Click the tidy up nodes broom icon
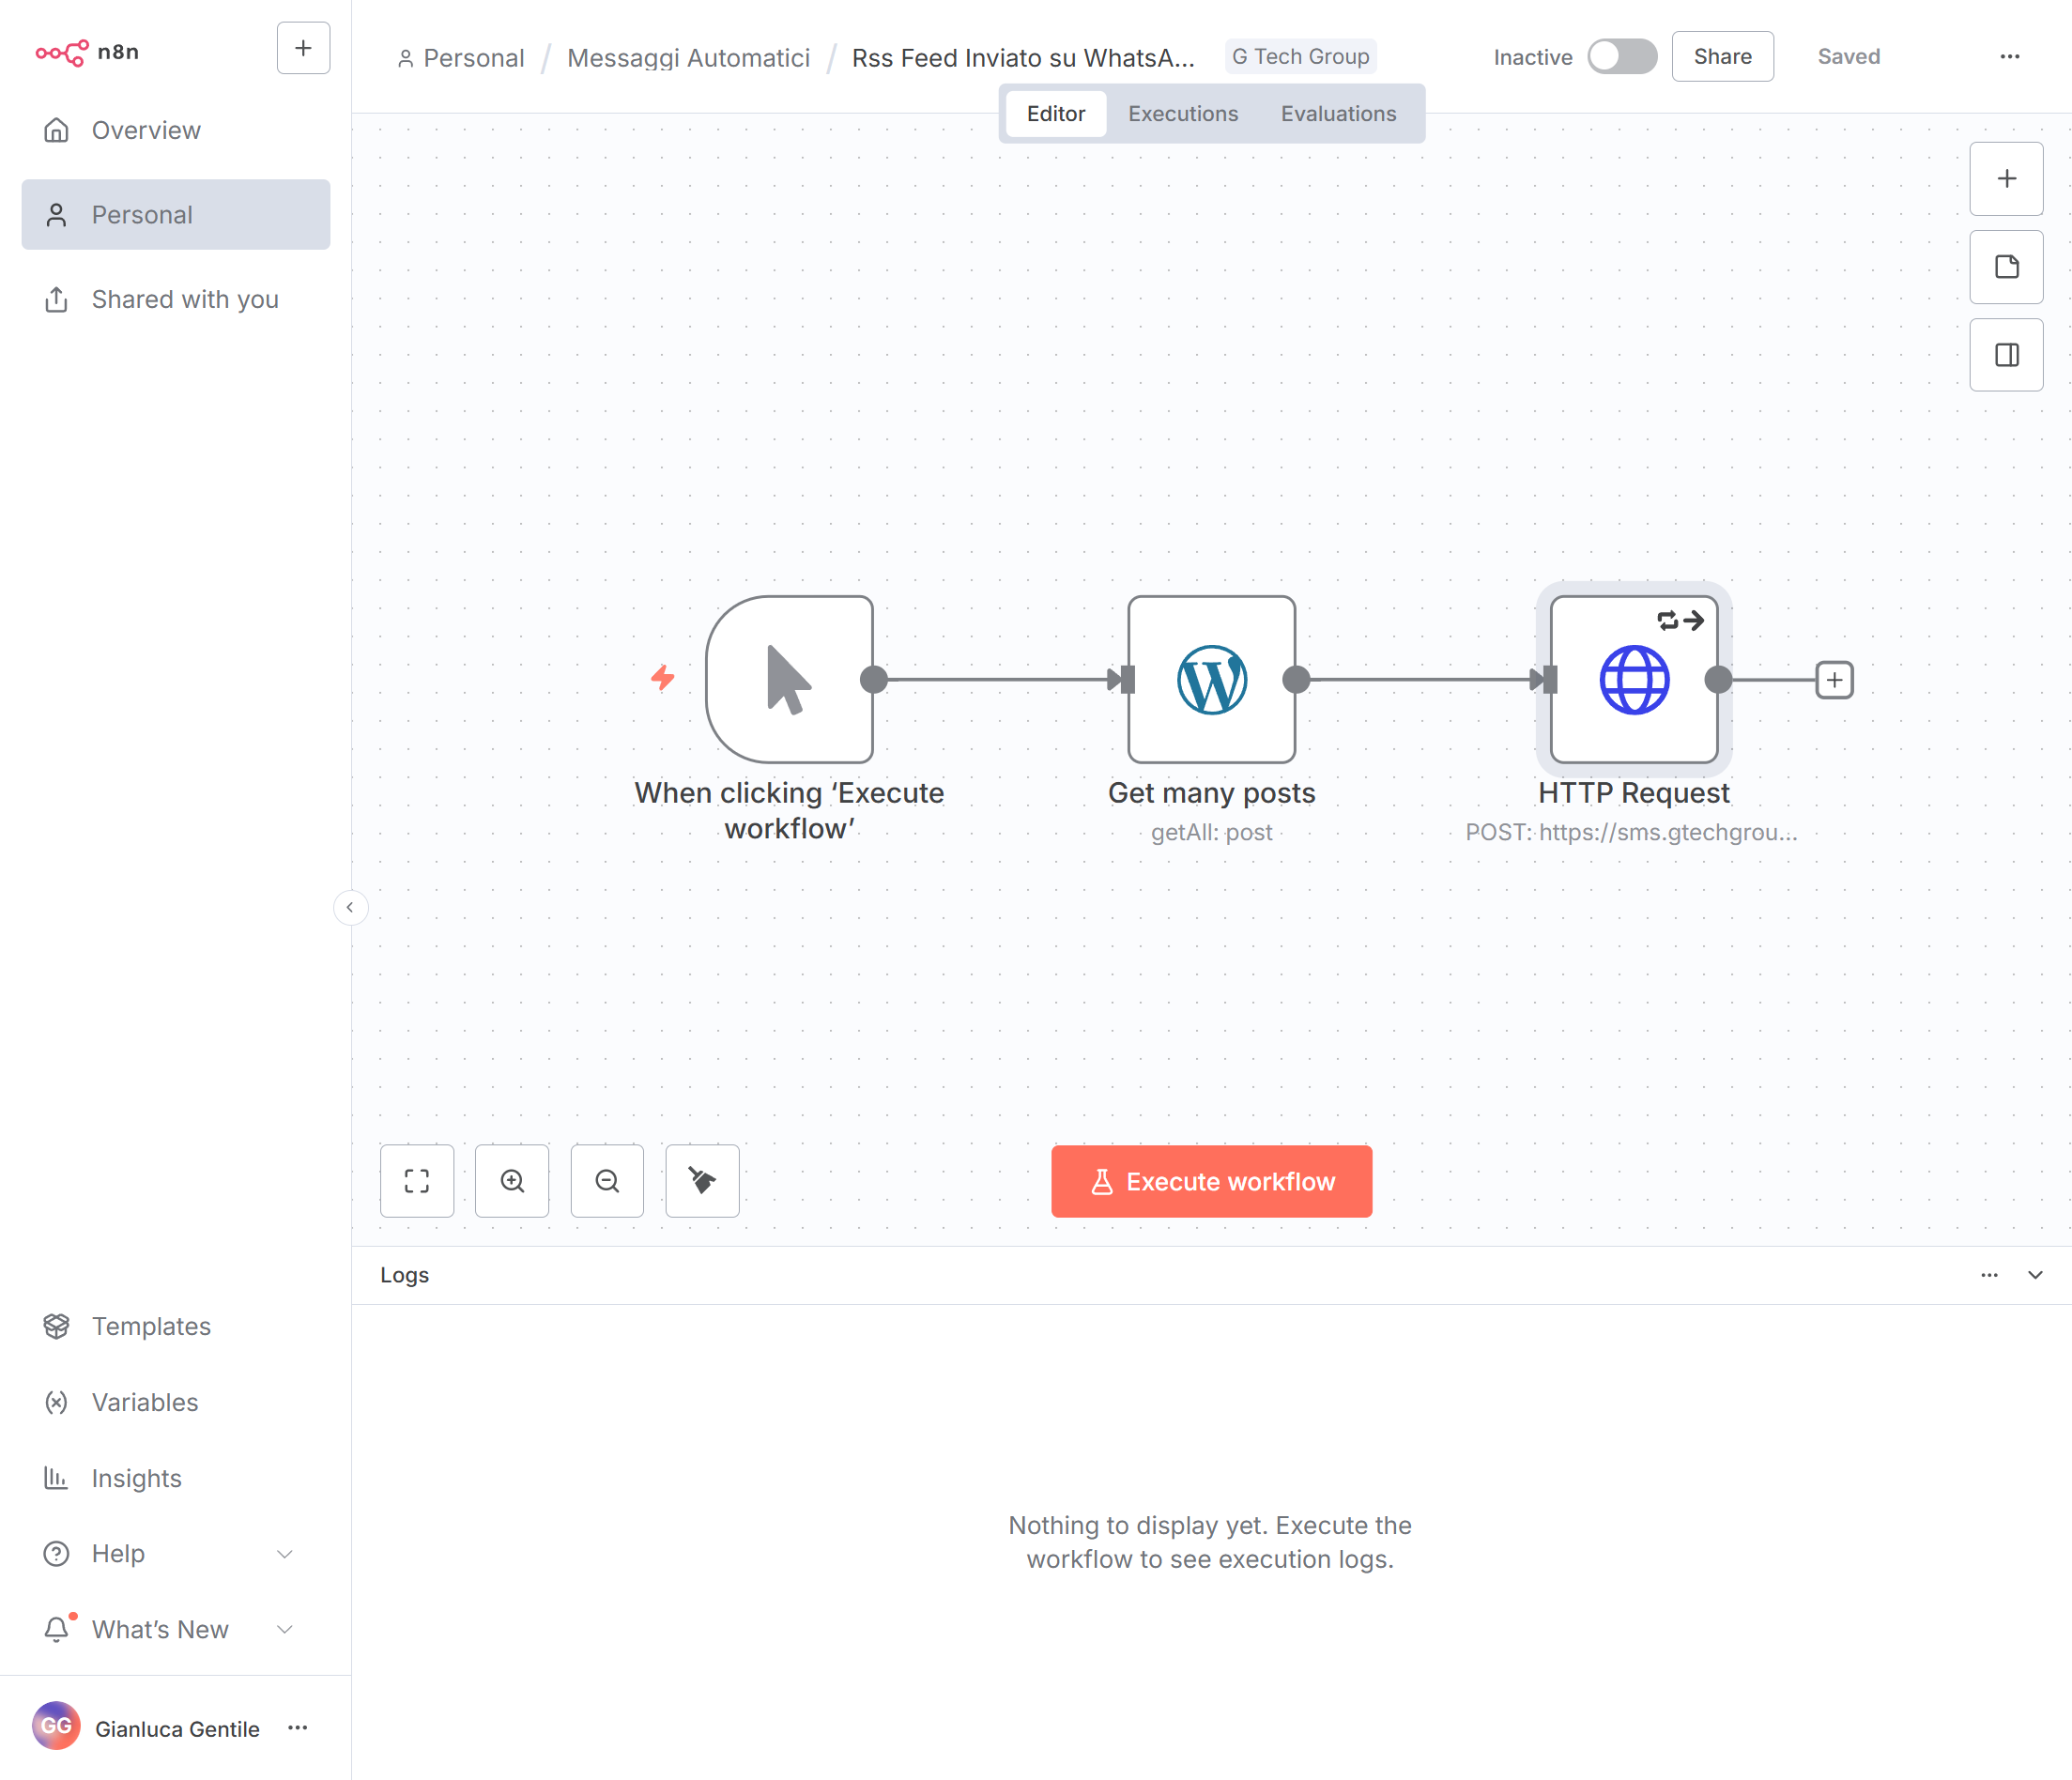 point(702,1181)
